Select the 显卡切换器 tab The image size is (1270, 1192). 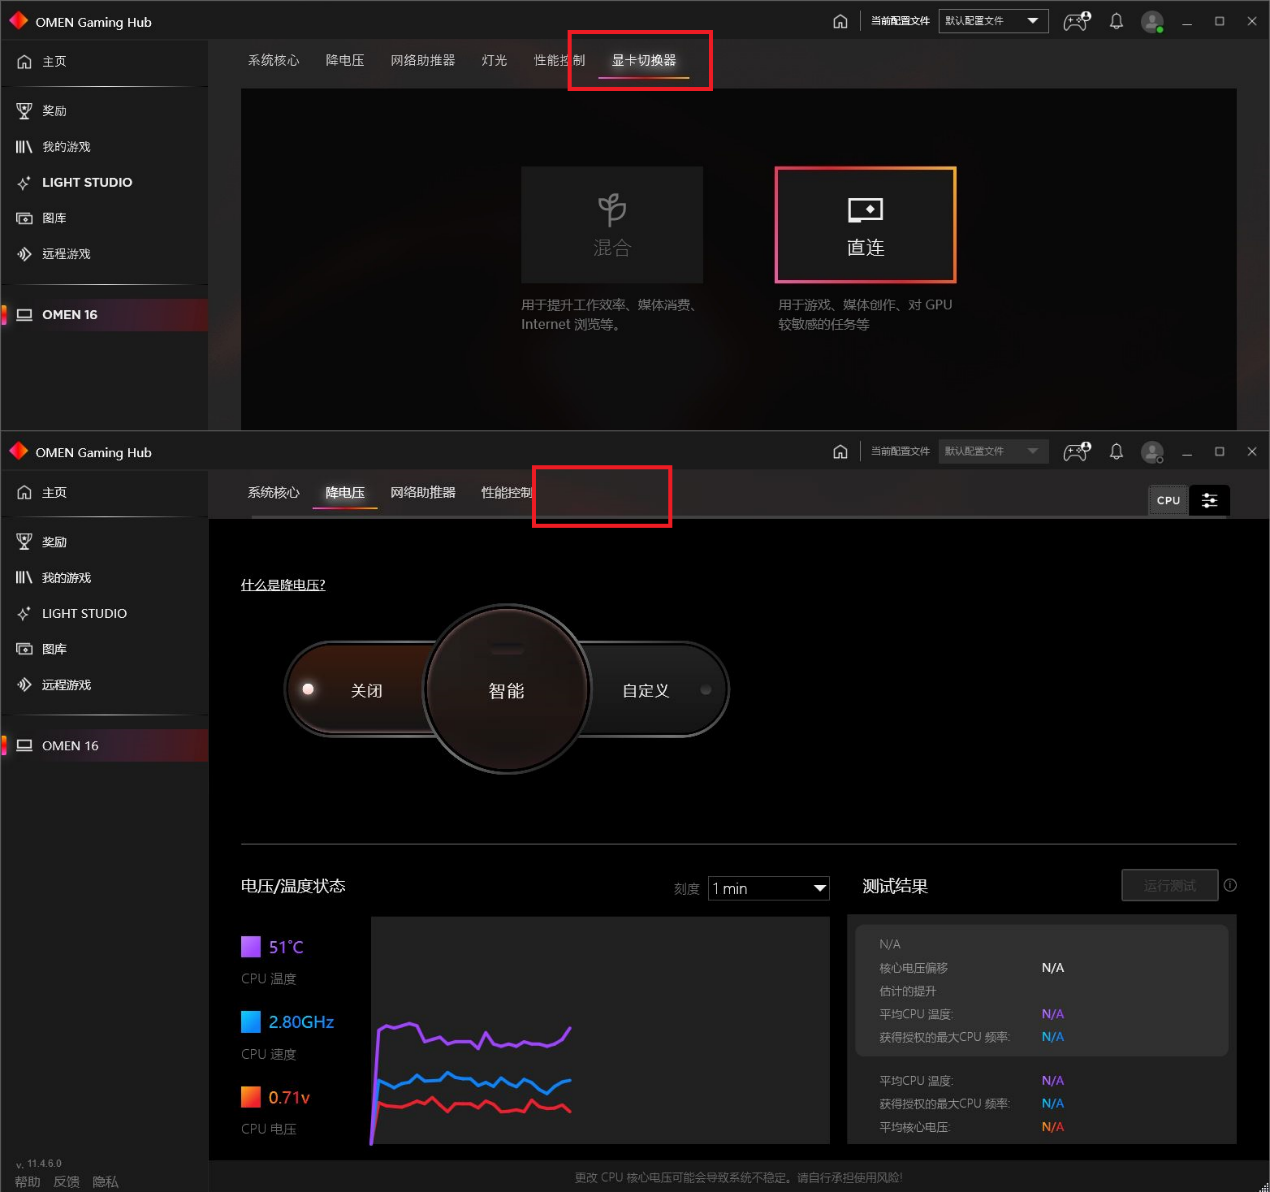644,61
